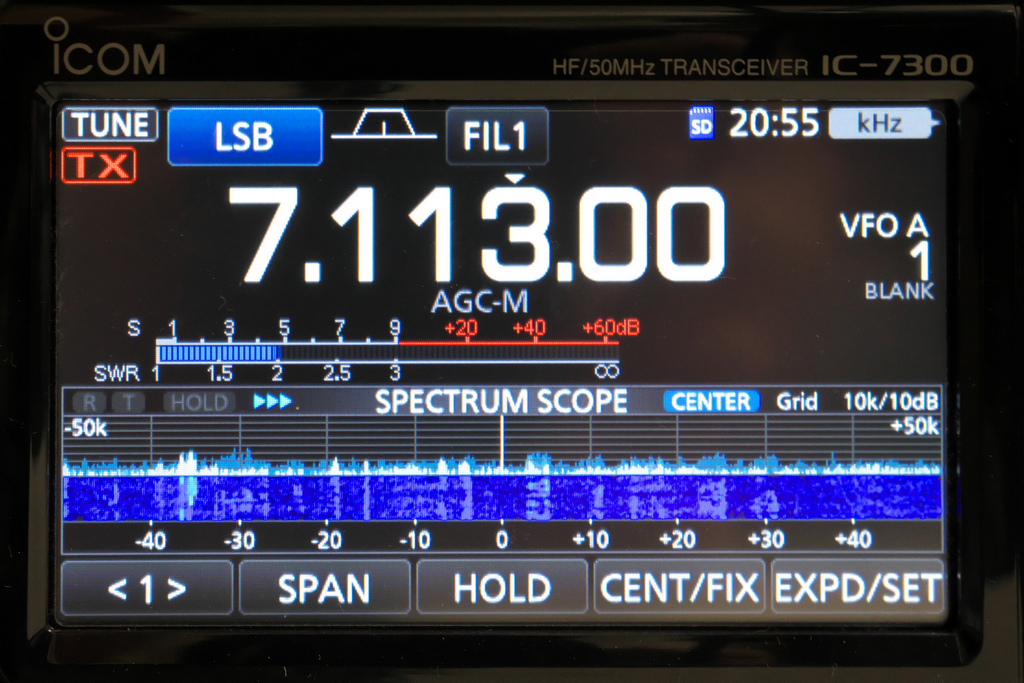Tap the 0 offset label on scope axis

(x=502, y=540)
